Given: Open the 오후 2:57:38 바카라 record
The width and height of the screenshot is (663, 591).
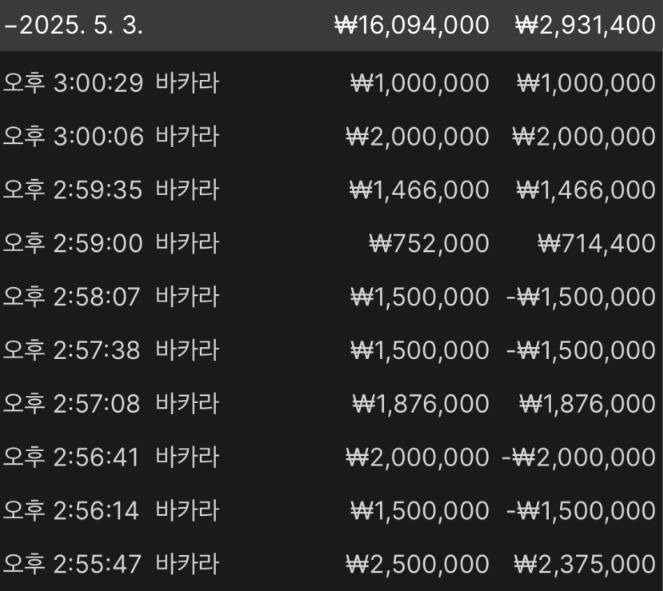Looking at the screenshot, I should 332,350.
